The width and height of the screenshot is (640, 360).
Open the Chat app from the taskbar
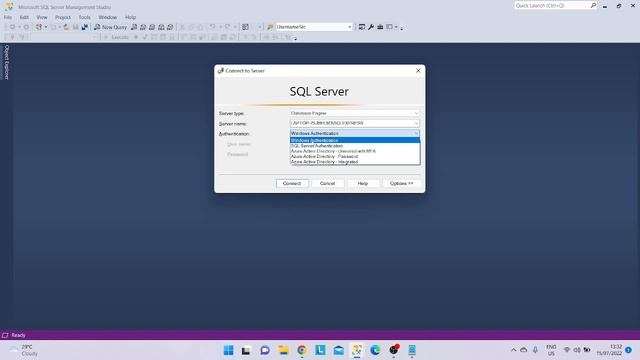point(265,350)
